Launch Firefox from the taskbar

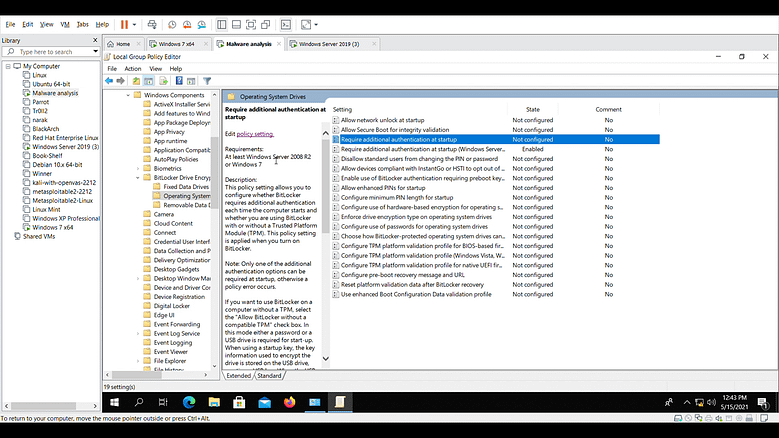290,402
